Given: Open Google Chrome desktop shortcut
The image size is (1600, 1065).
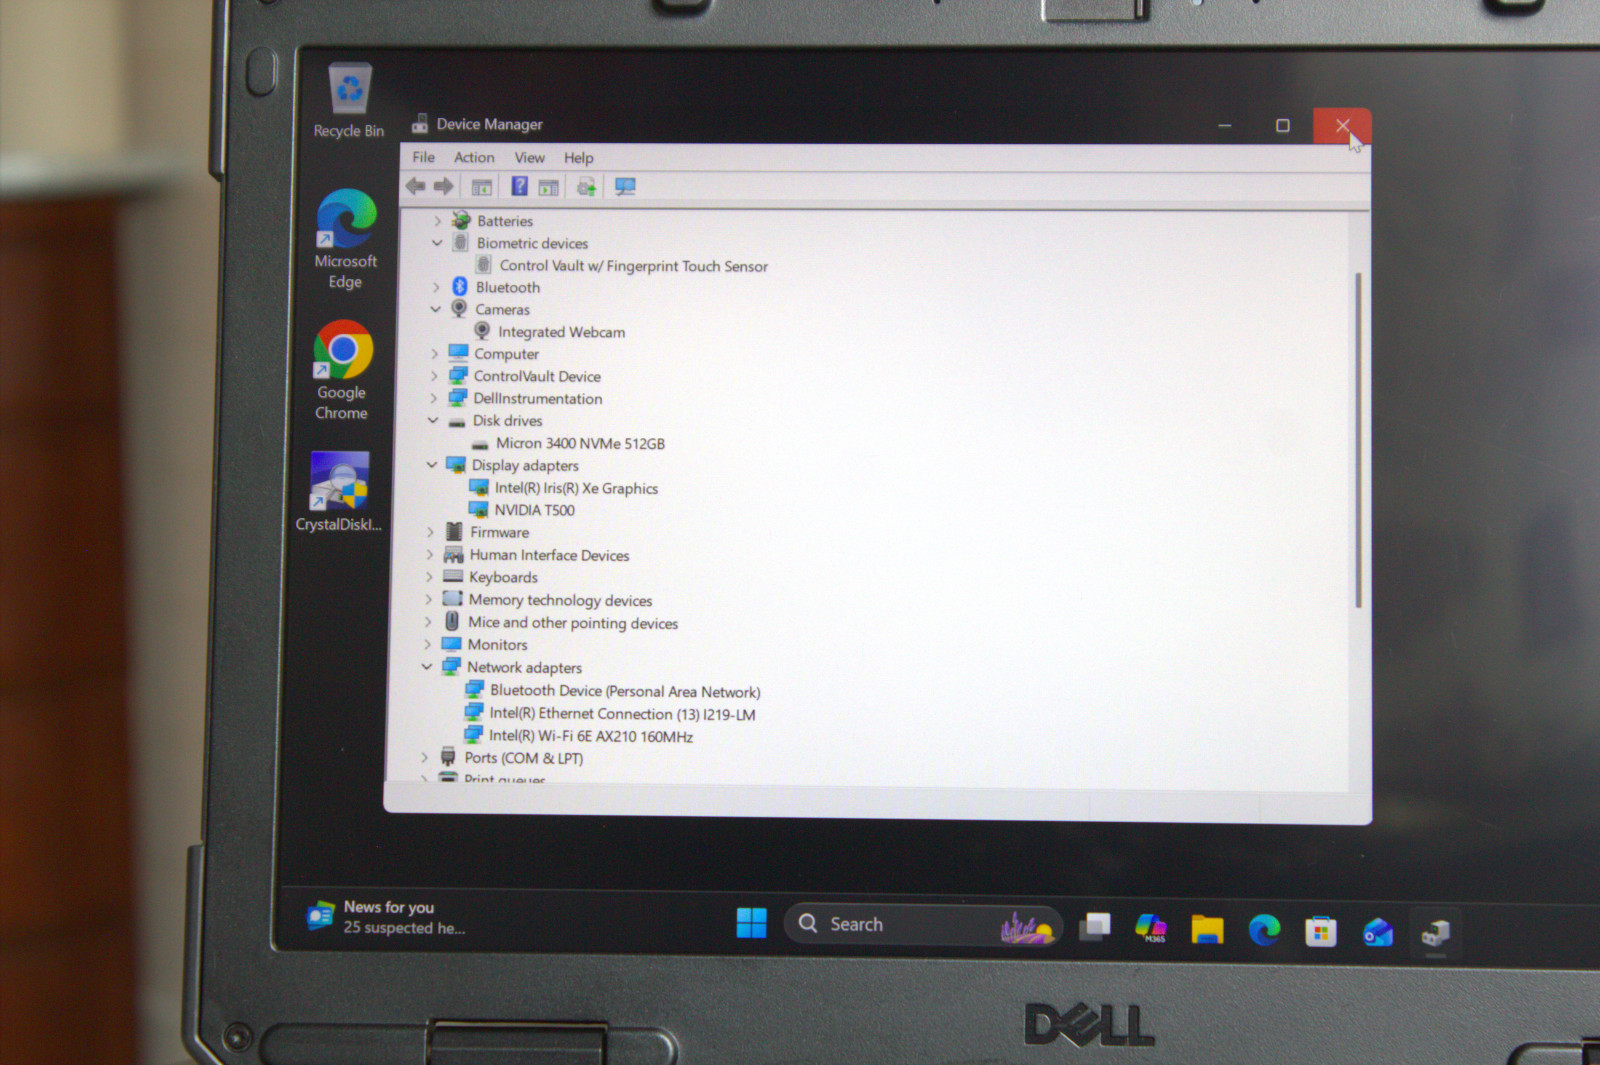Looking at the screenshot, I should [342, 369].
